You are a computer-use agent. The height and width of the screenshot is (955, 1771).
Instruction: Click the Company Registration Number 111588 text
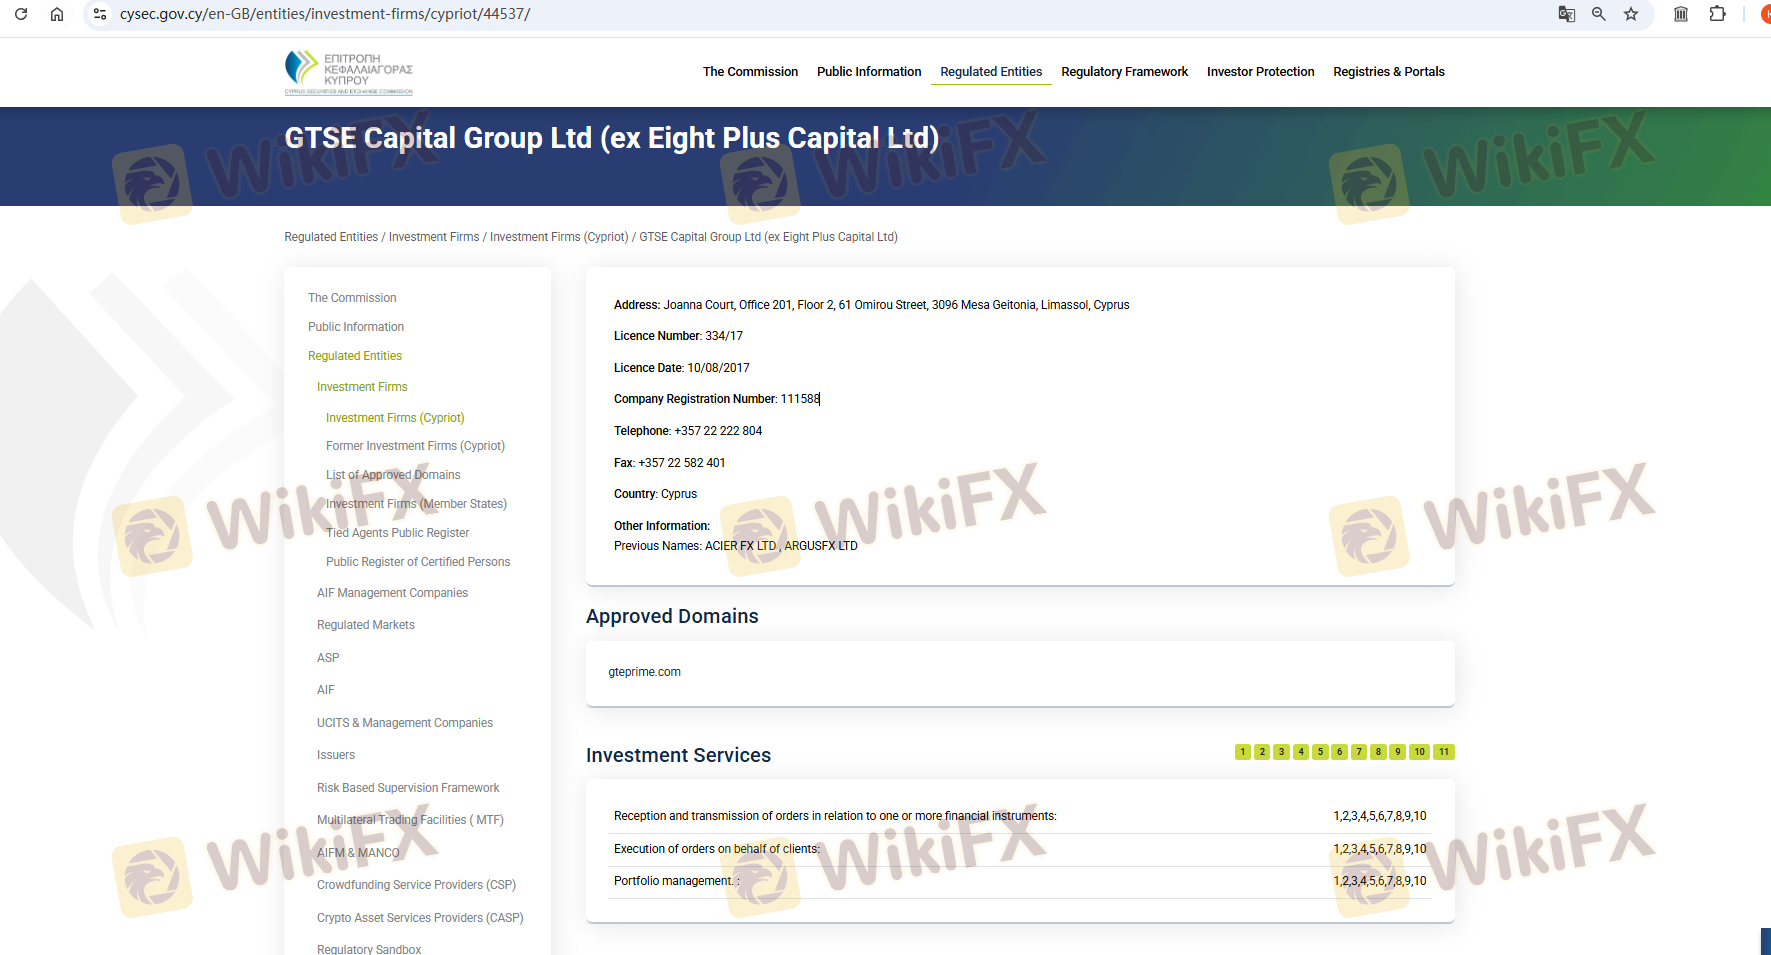click(716, 399)
